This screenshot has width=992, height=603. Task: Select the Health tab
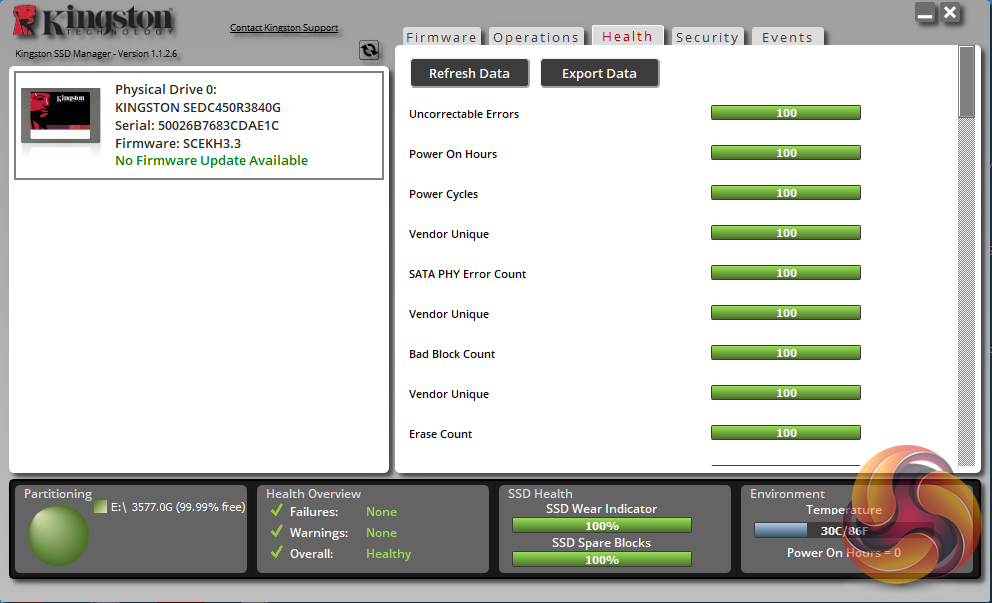pos(627,36)
